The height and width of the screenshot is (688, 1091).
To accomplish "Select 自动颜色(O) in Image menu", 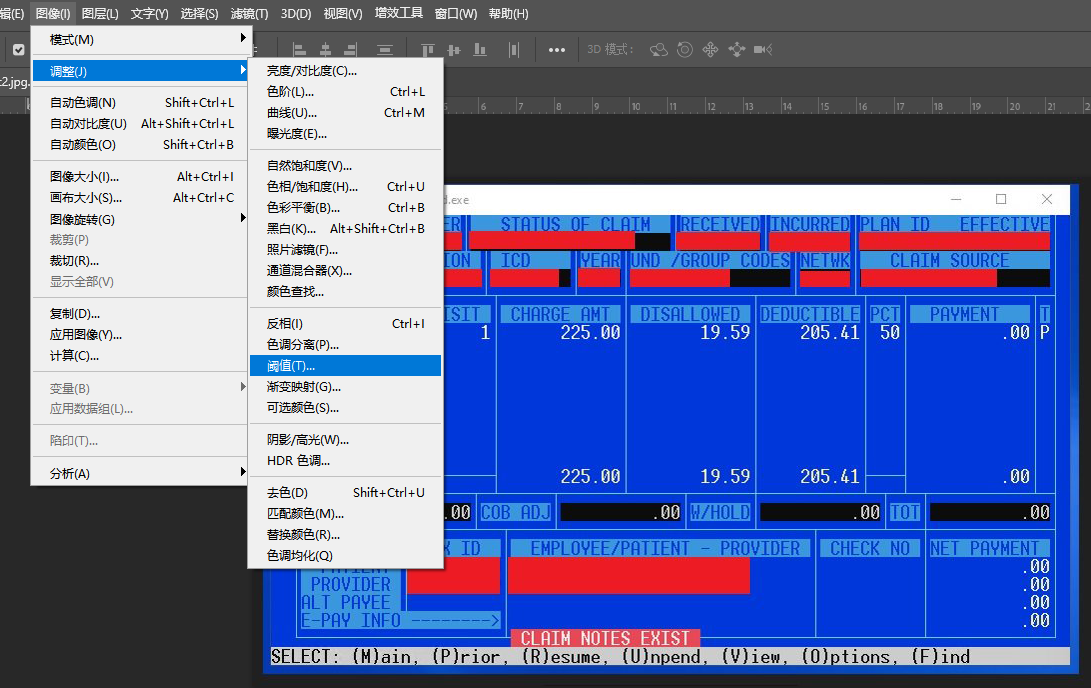I will (x=140, y=145).
